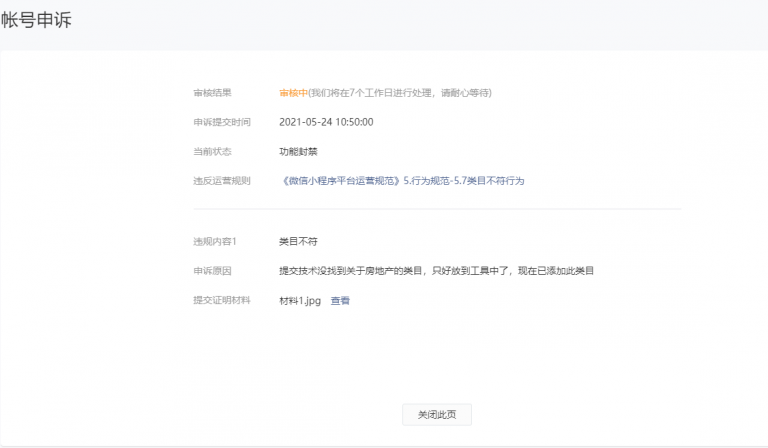The height and width of the screenshot is (448, 768).
Task: Select the 类目不符 violation content value
Action: click(x=298, y=241)
